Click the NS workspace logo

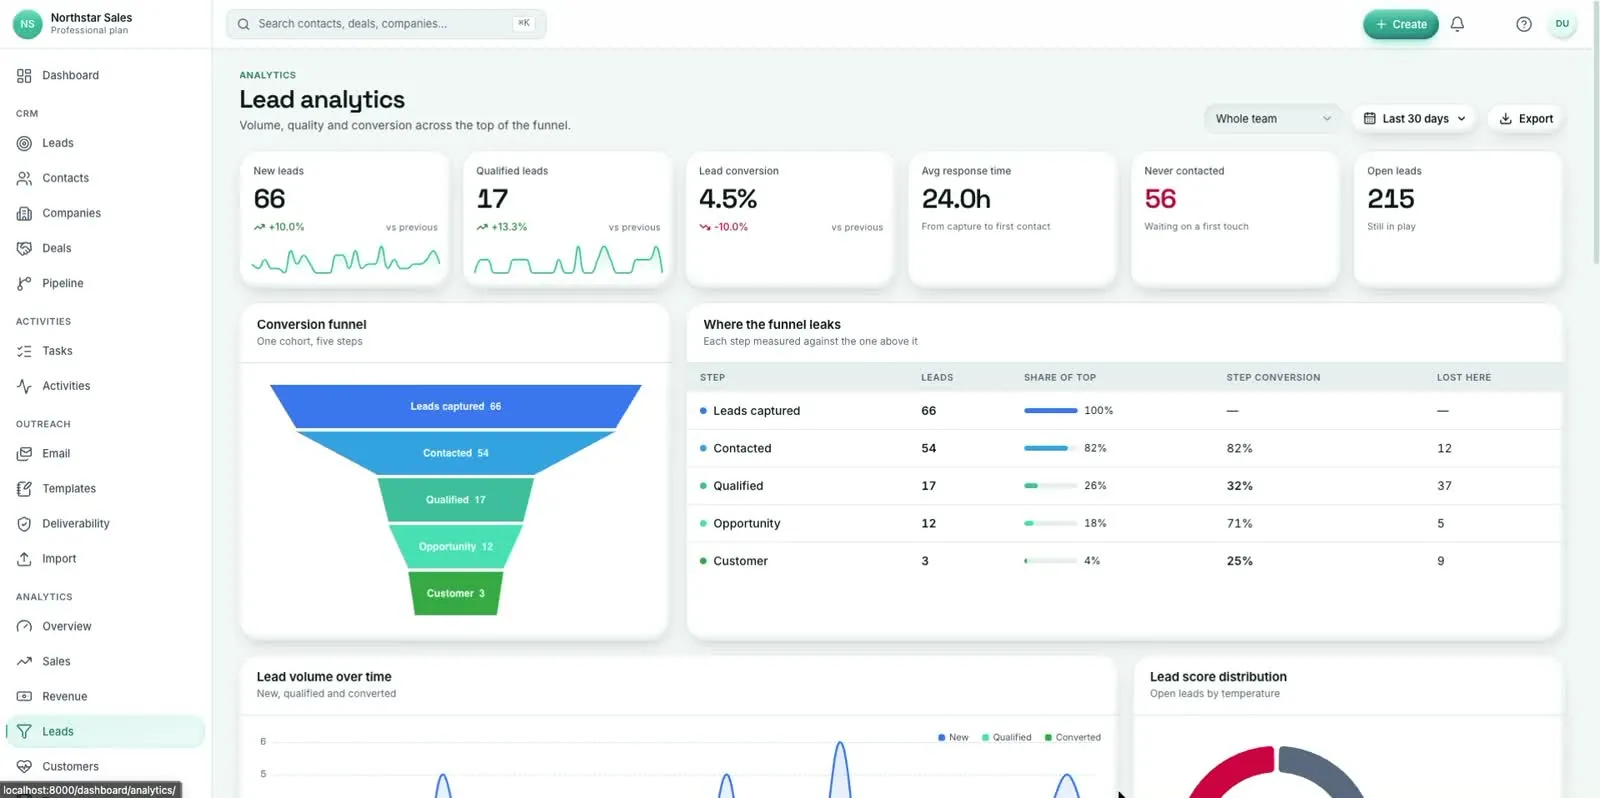(x=27, y=24)
